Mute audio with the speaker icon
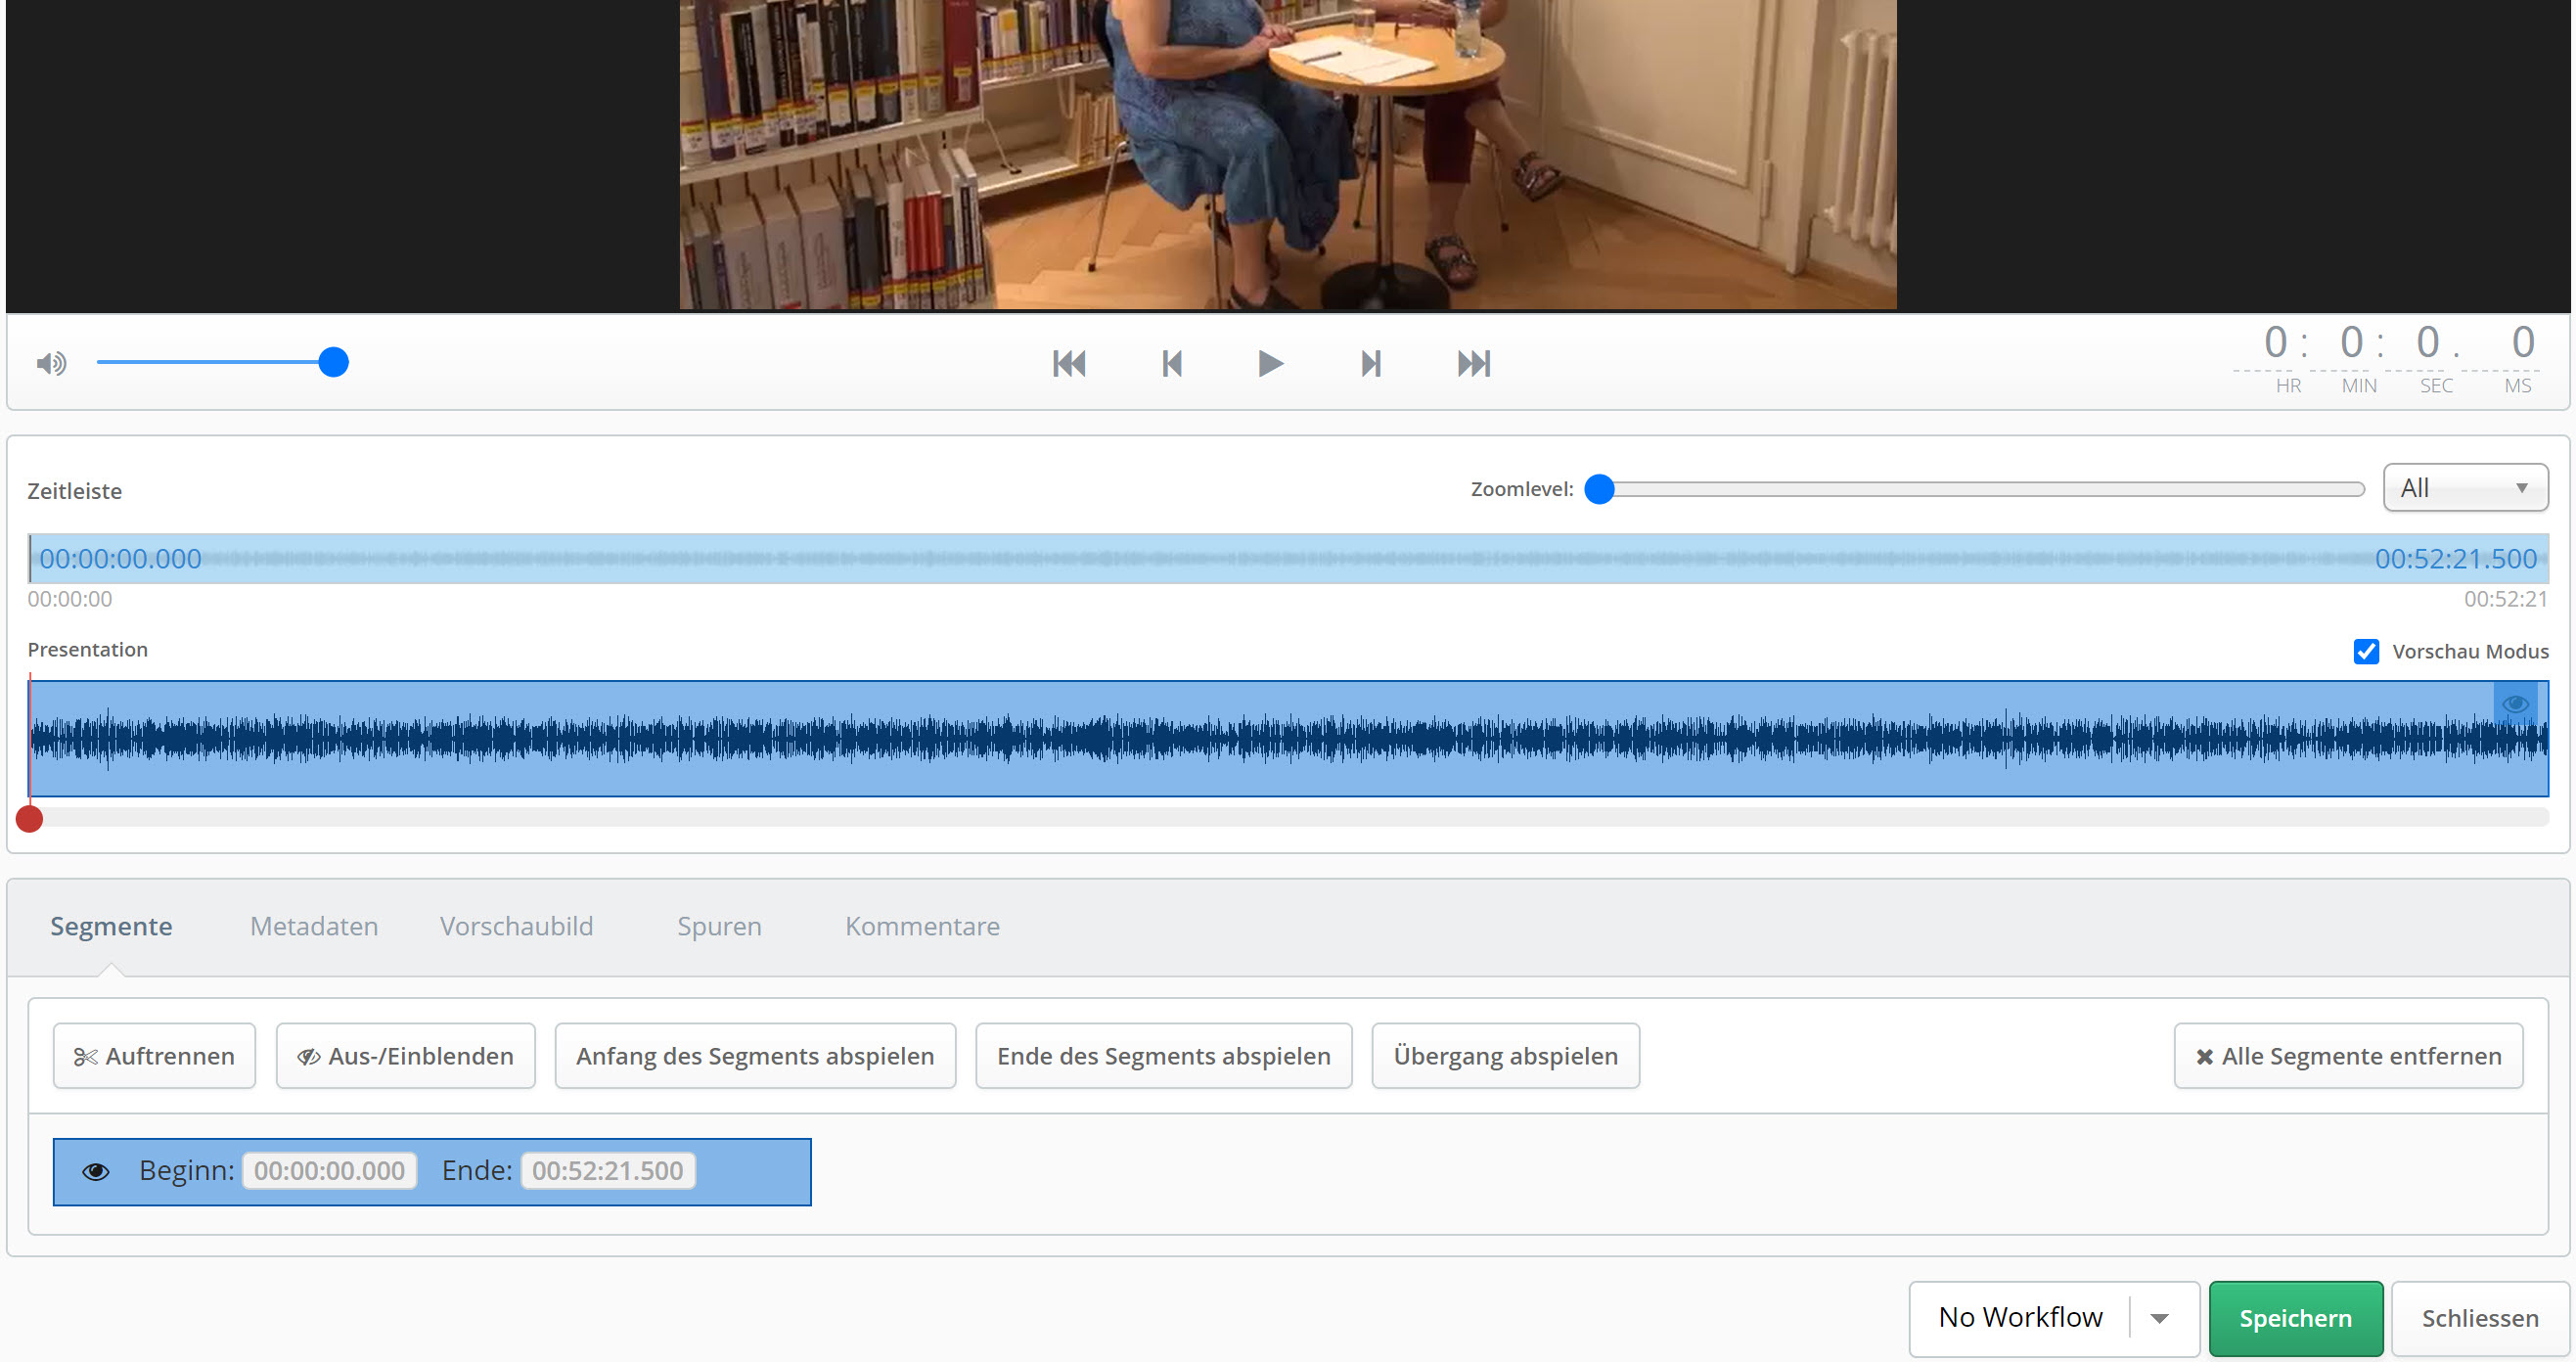This screenshot has width=2576, height=1362. [51, 363]
